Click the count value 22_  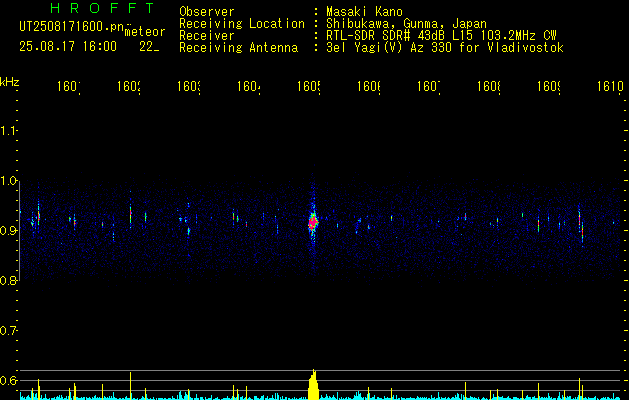pos(149,47)
